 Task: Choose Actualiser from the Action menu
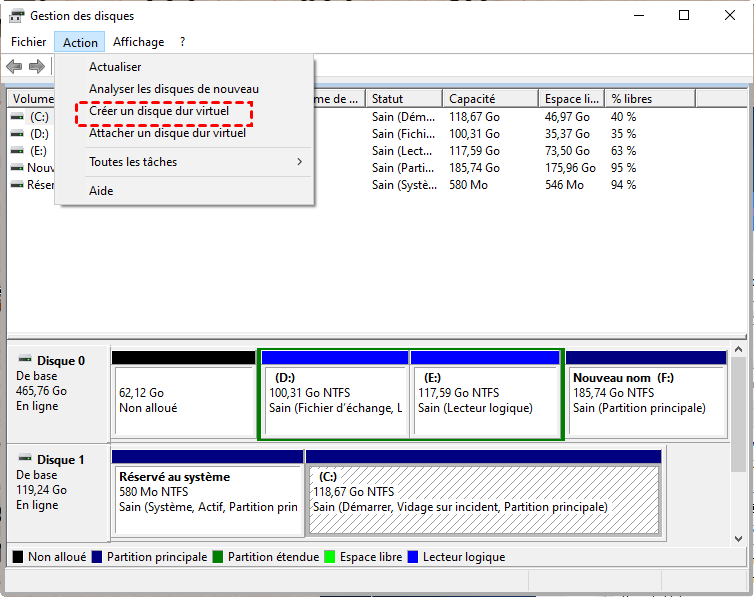(x=185, y=67)
